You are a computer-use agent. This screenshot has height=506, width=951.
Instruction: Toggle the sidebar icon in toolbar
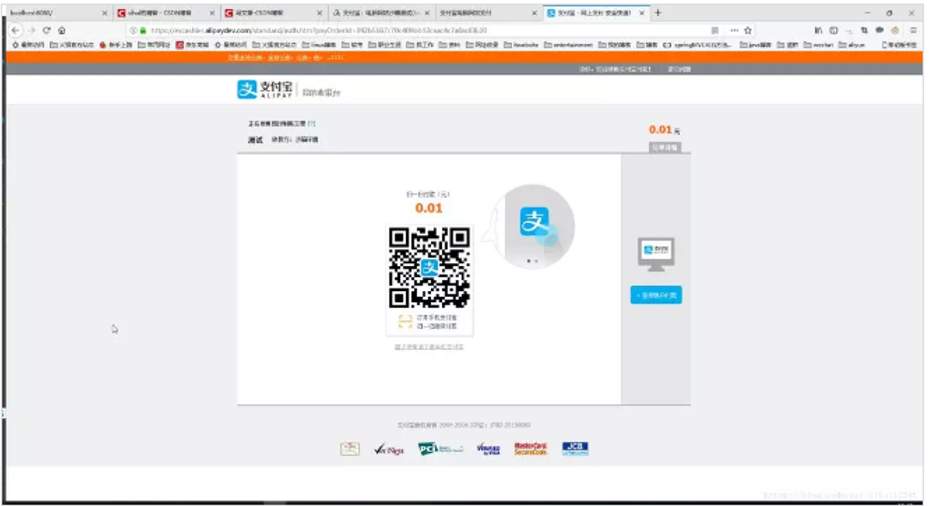click(833, 30)
